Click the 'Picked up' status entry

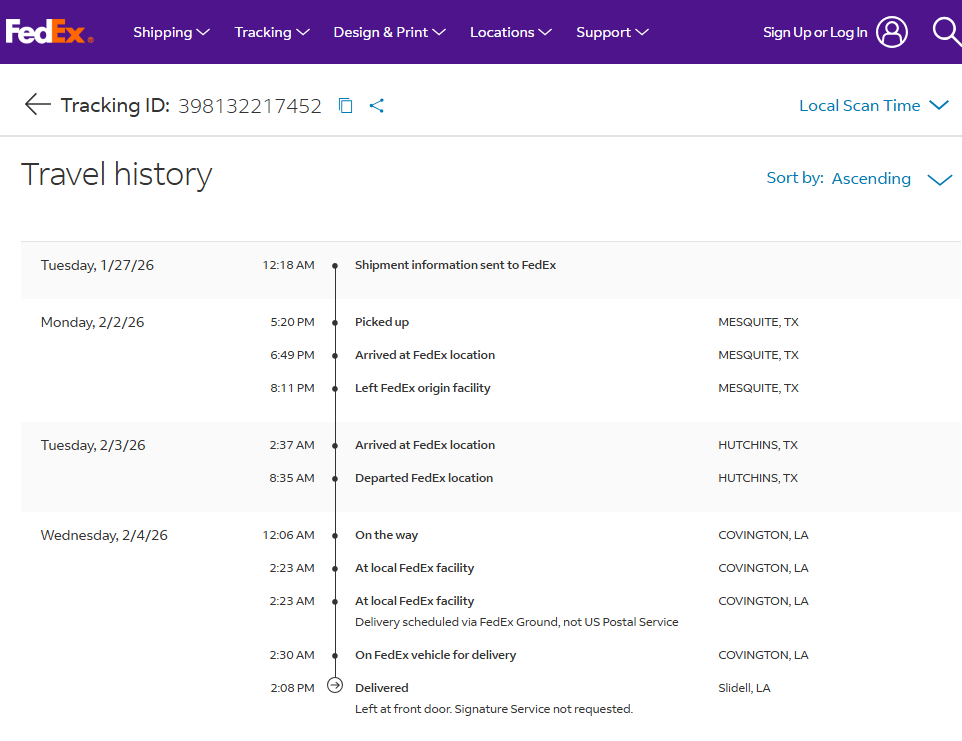[x=382, y=322]
